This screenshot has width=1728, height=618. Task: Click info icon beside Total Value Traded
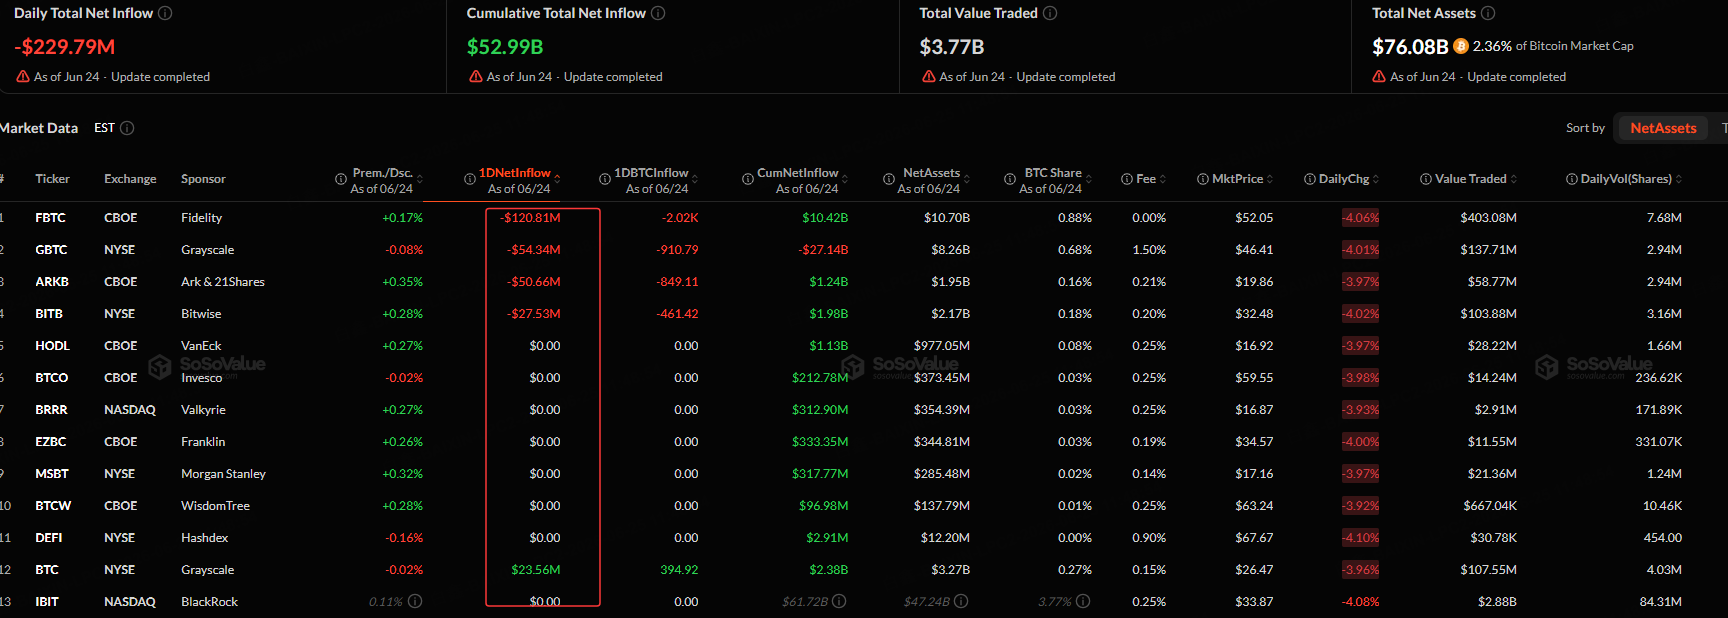(x=1050, y=13)
